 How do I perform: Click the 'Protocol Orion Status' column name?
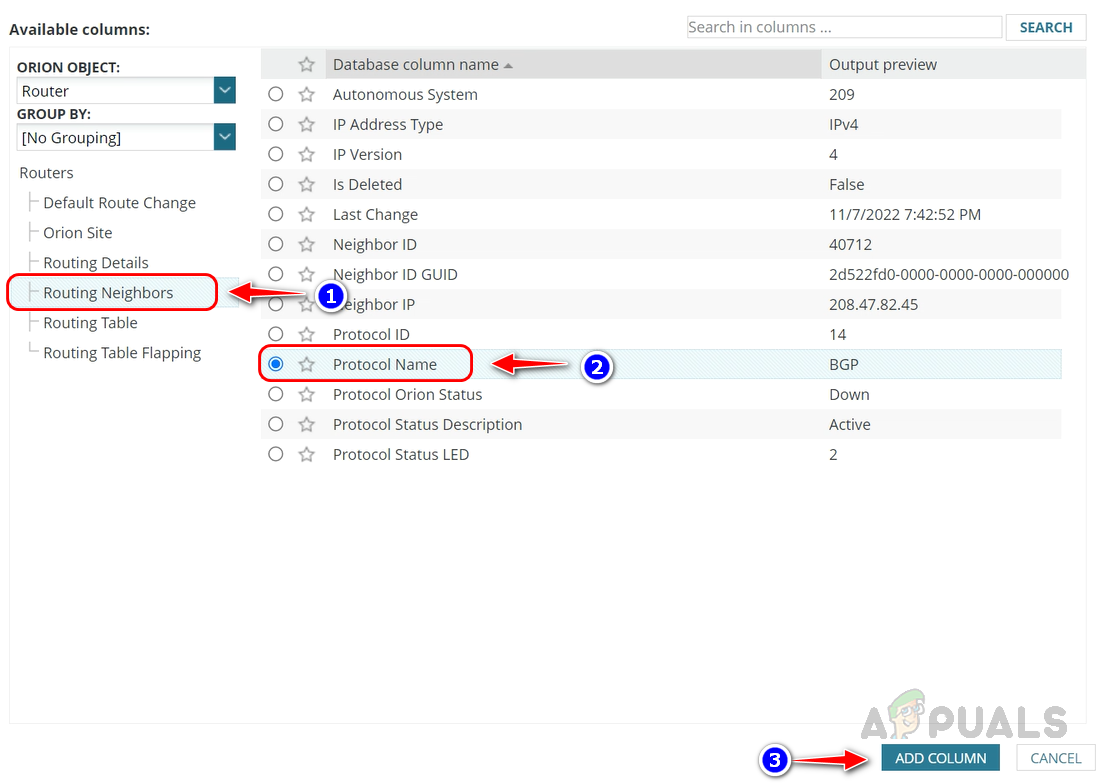coord(408,394)
